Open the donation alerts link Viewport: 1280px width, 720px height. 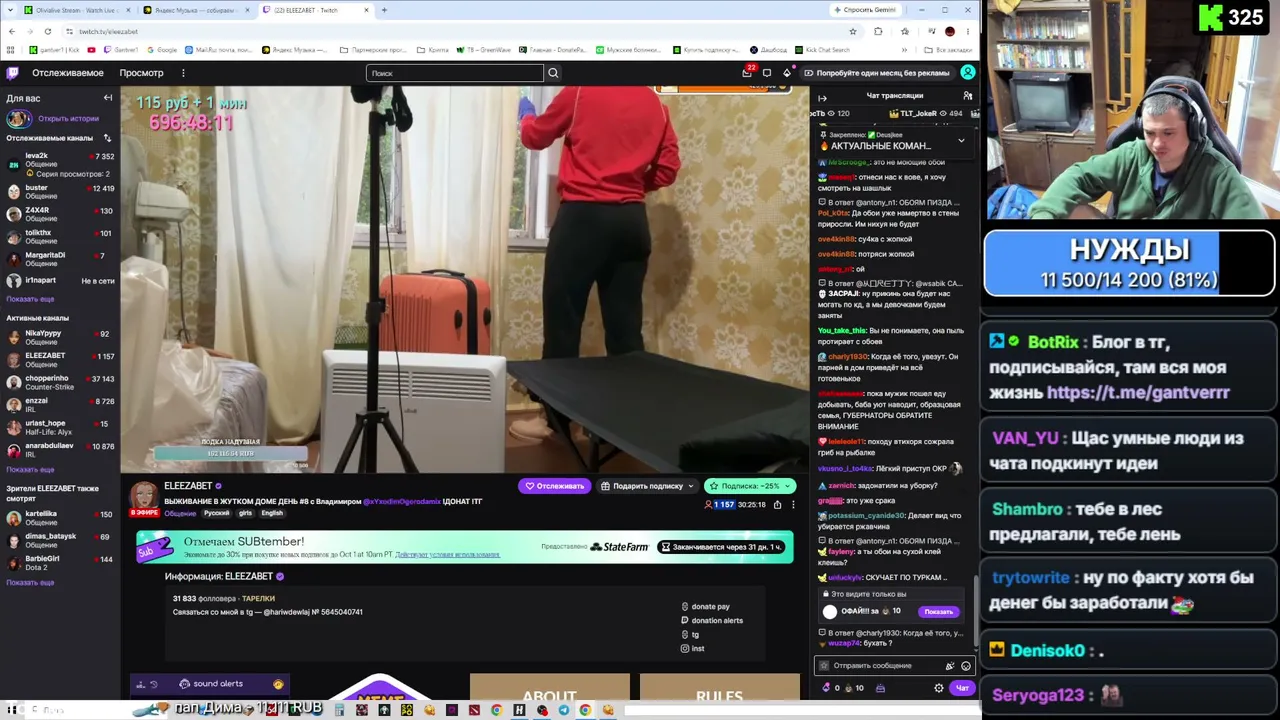(x=712, y=621)
